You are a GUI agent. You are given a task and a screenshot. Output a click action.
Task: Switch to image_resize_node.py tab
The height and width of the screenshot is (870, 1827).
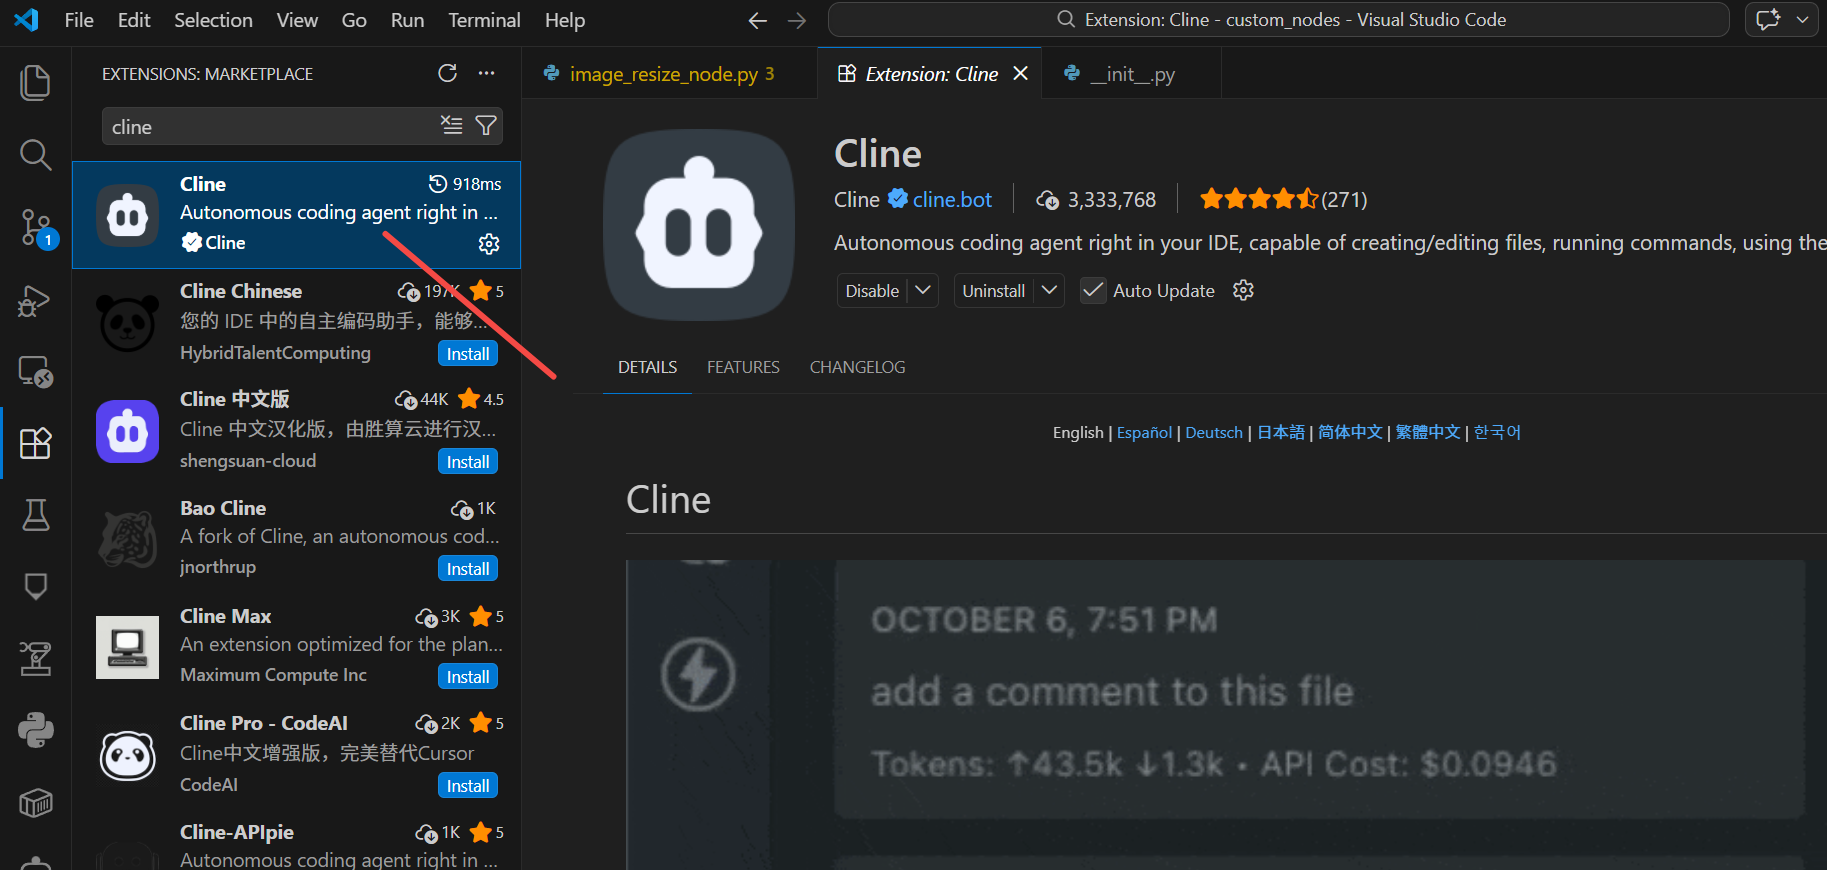670,74
